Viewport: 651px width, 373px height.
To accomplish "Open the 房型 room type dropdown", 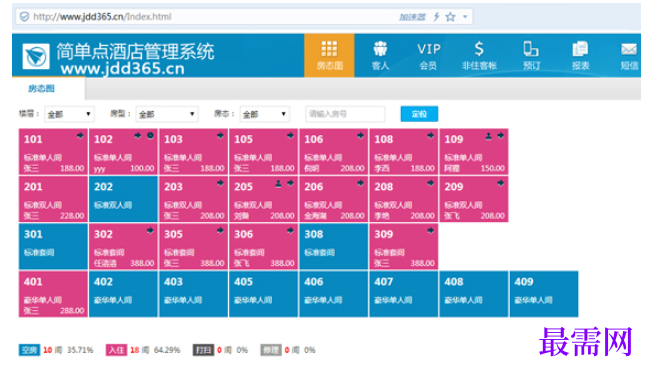I will (x=167, y=114).
